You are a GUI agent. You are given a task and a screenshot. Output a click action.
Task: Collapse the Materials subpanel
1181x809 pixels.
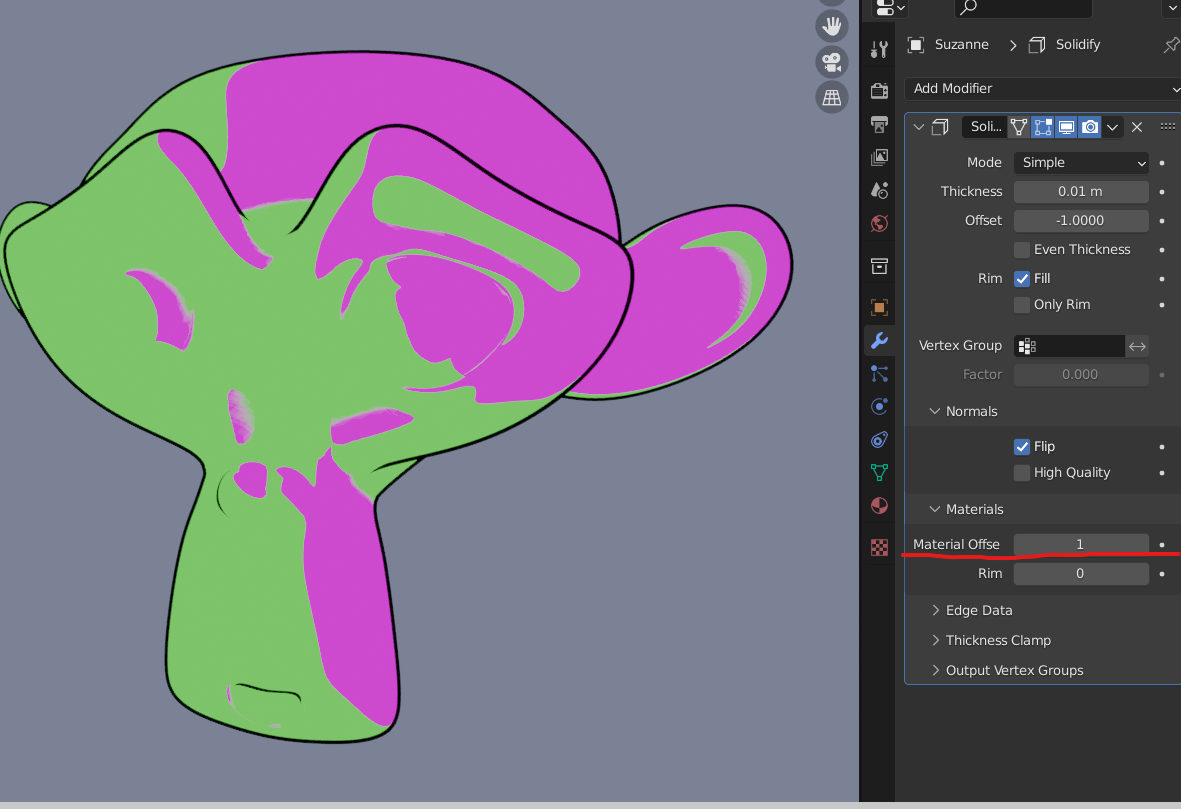[935, 509]
